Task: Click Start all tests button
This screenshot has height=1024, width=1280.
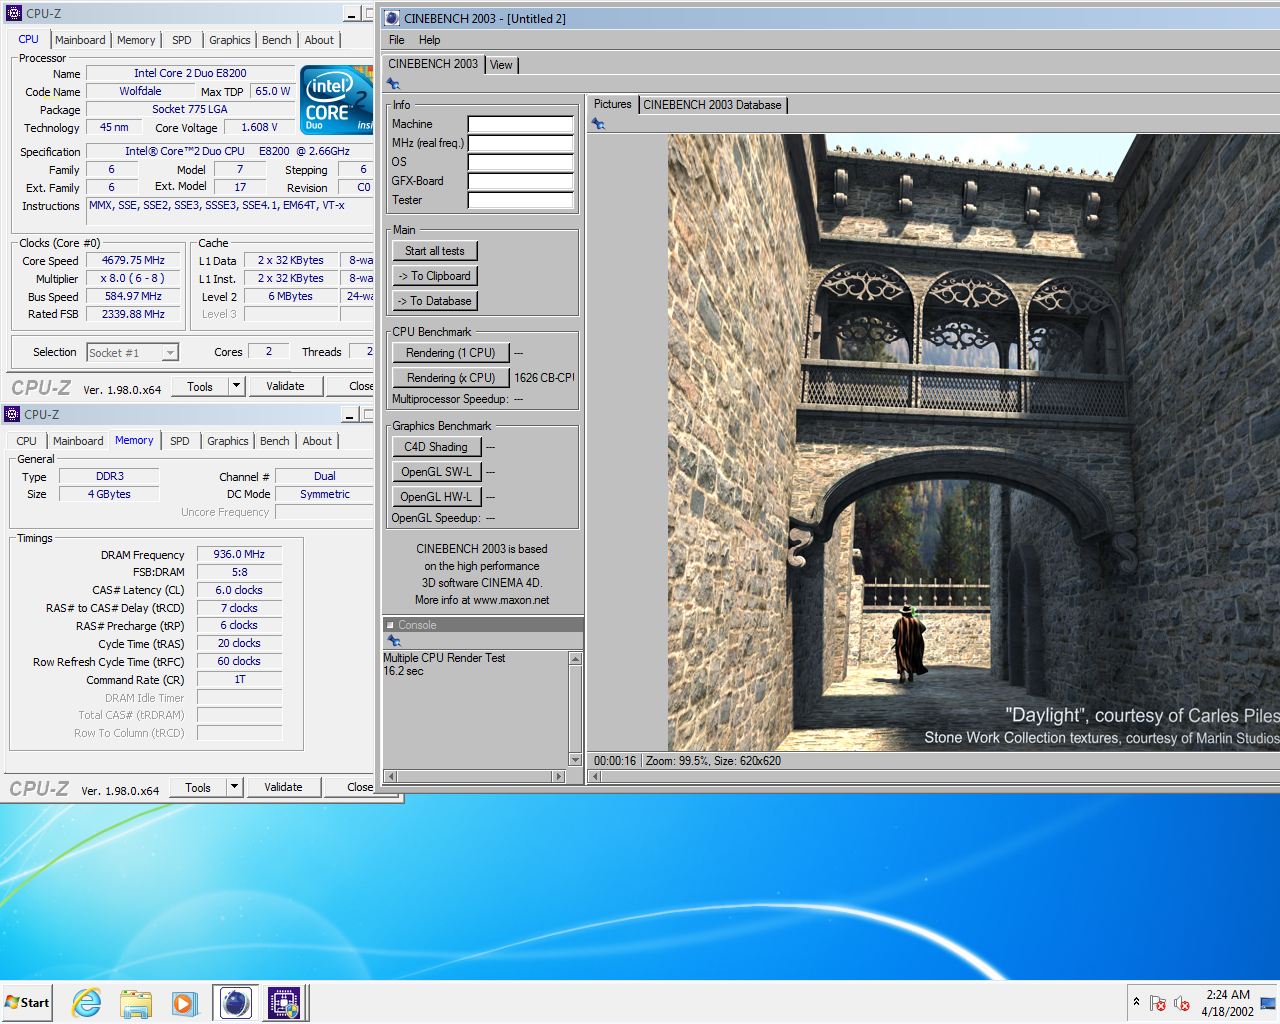Action: click(435, 251)
